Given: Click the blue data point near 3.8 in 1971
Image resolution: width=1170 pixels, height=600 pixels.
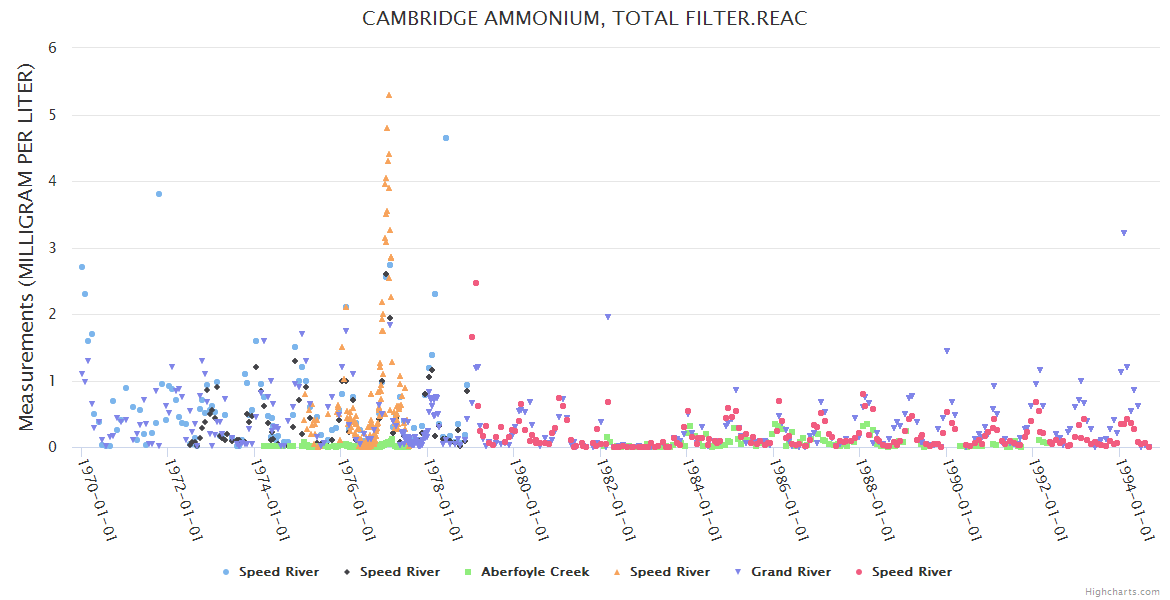Looking at the screenshot, I should pyautogui.click(x=159, y=194).
